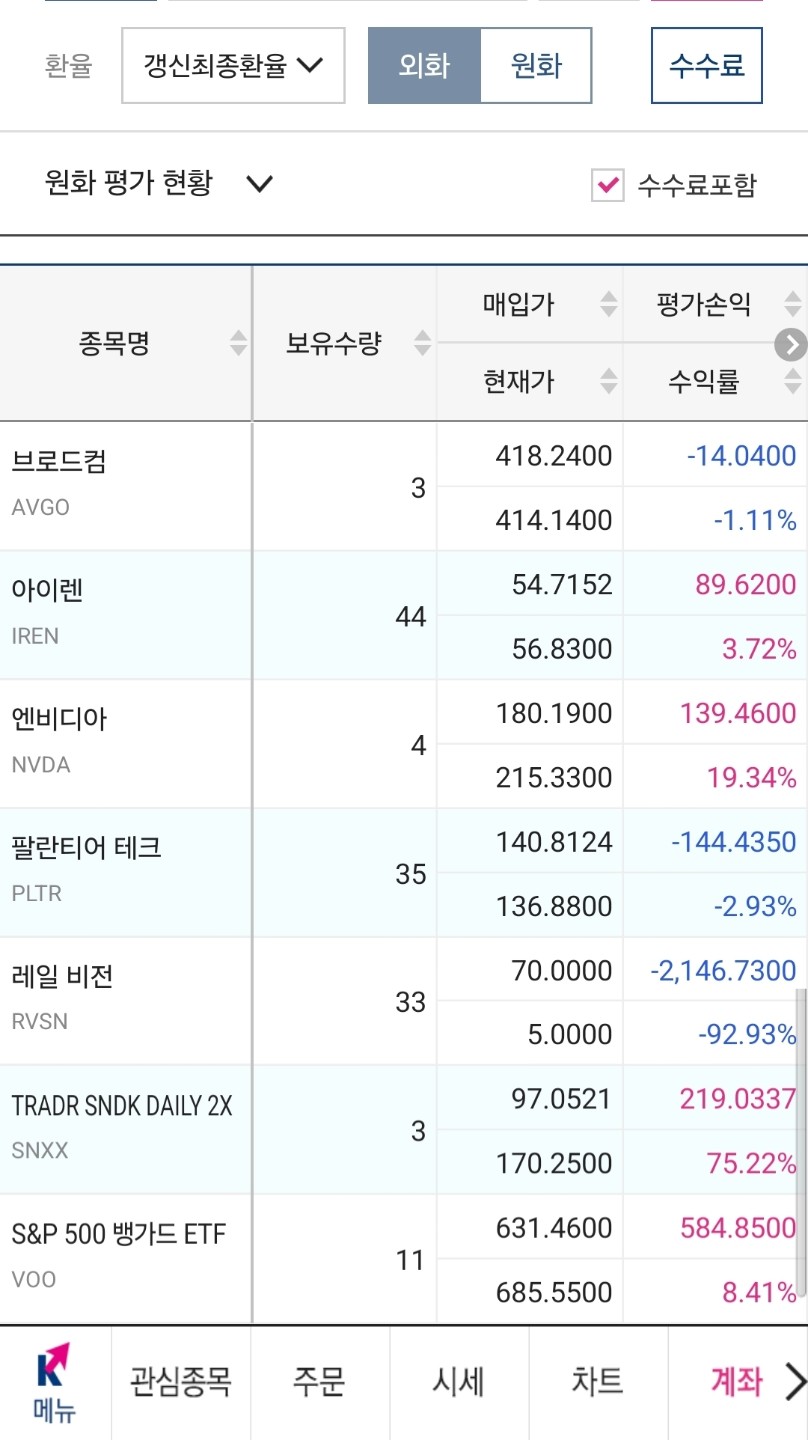This screenshot has height=1440, width=808.
Task: Select the 팔란티어 테크 stock name
Action: 87,848
